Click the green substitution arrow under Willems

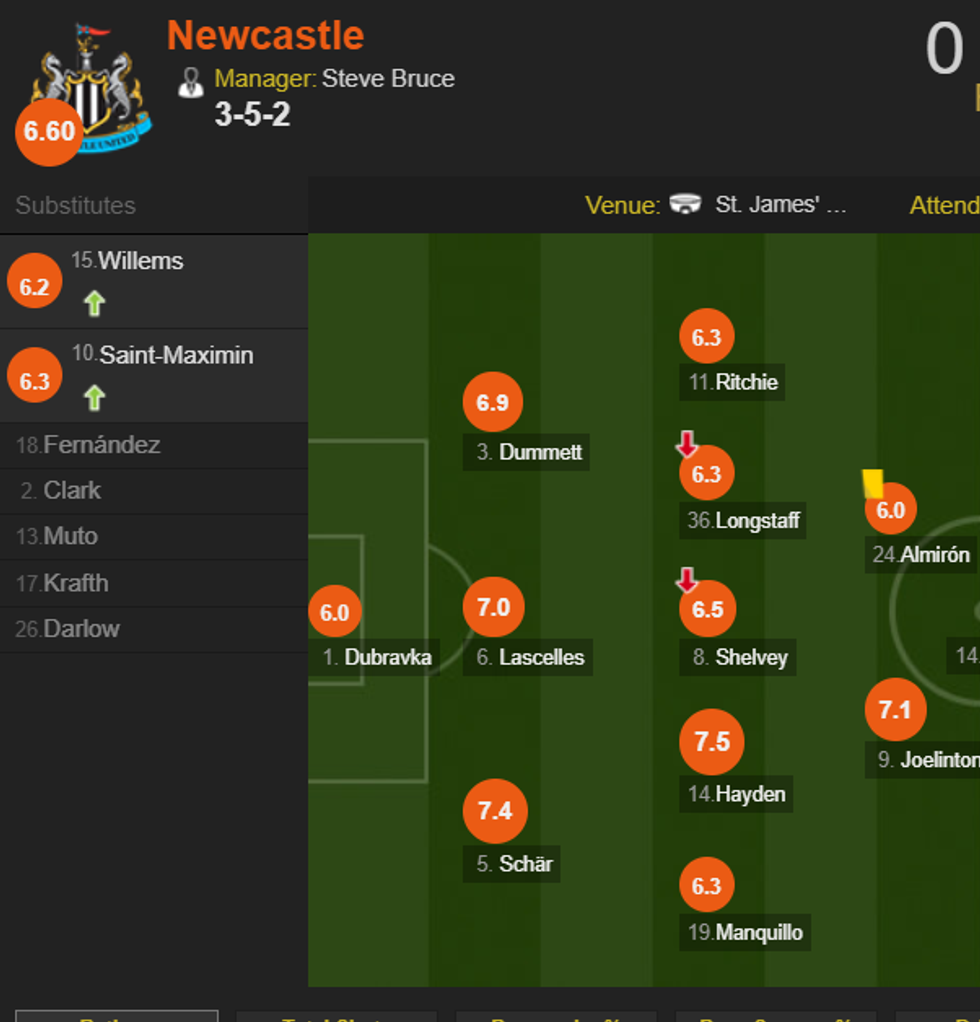point(95,303)
